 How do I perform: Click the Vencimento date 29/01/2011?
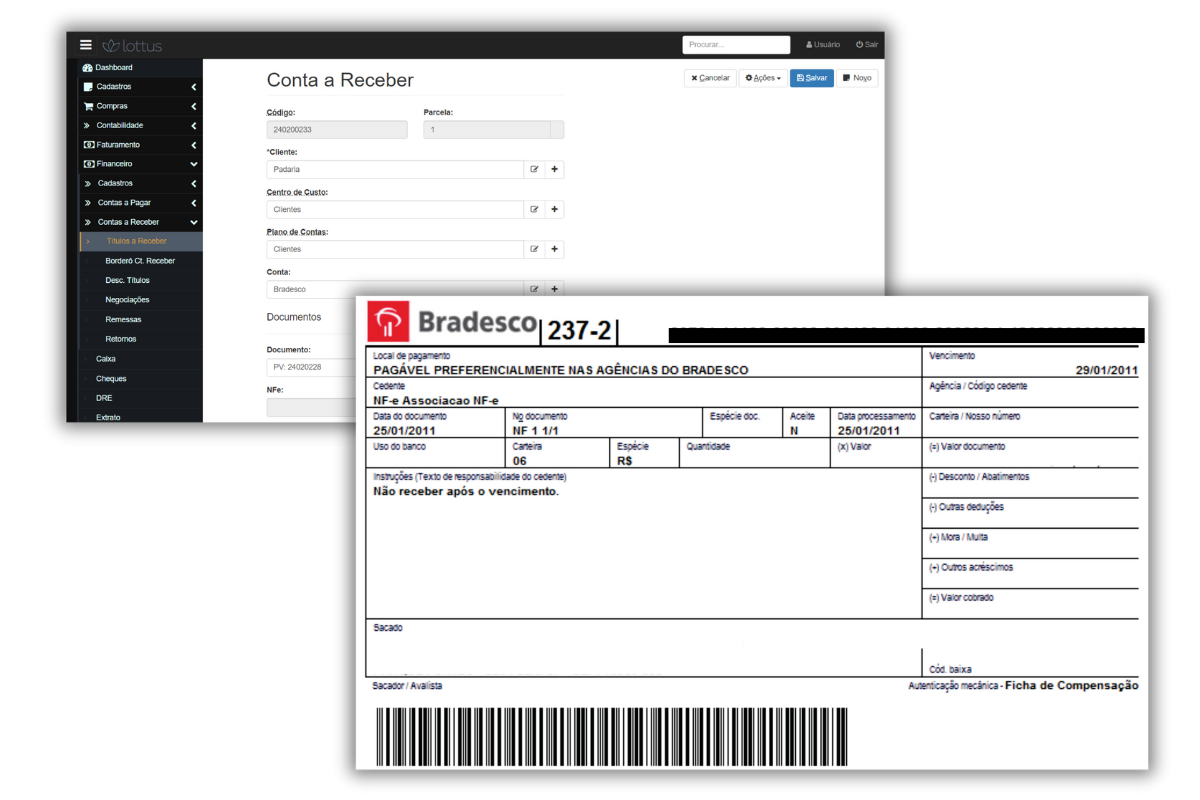point(1107,370)
